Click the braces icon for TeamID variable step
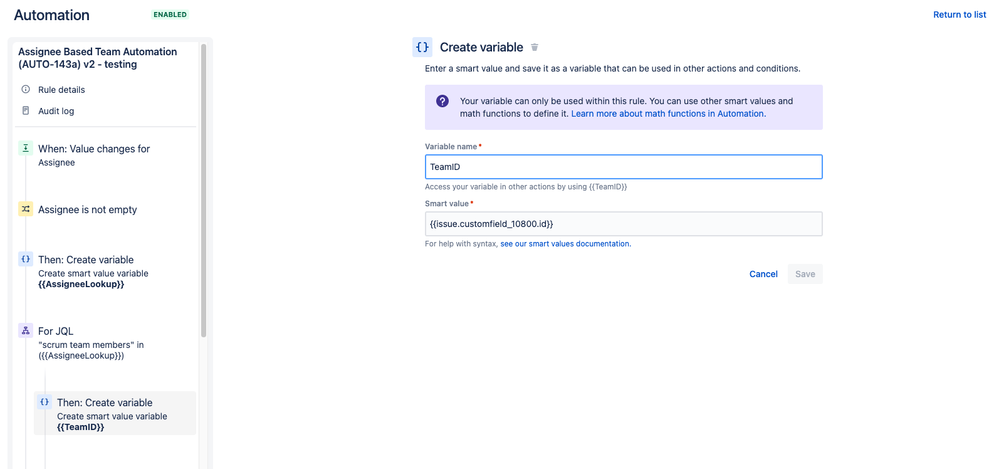 coord(44,402)
